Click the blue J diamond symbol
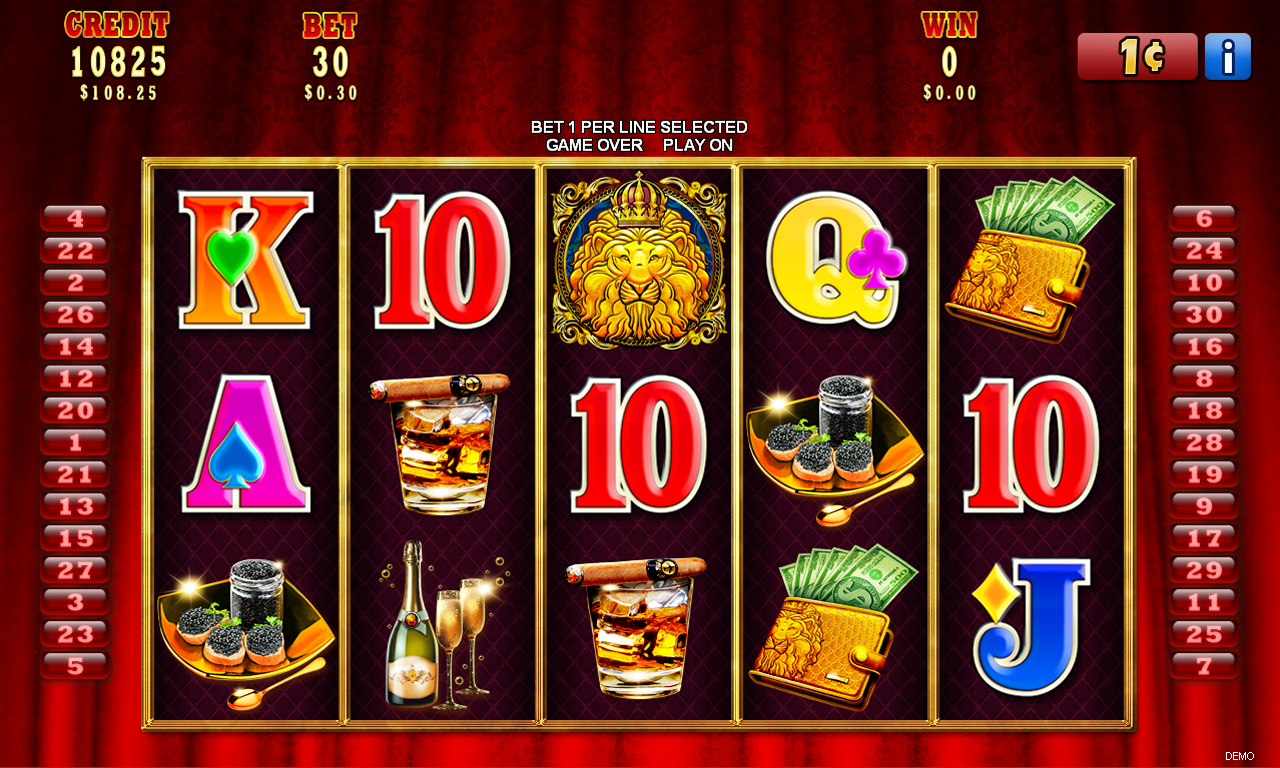Viewport: 1280px width, 768px height. pyautogui.click(x=1030, y=626)
